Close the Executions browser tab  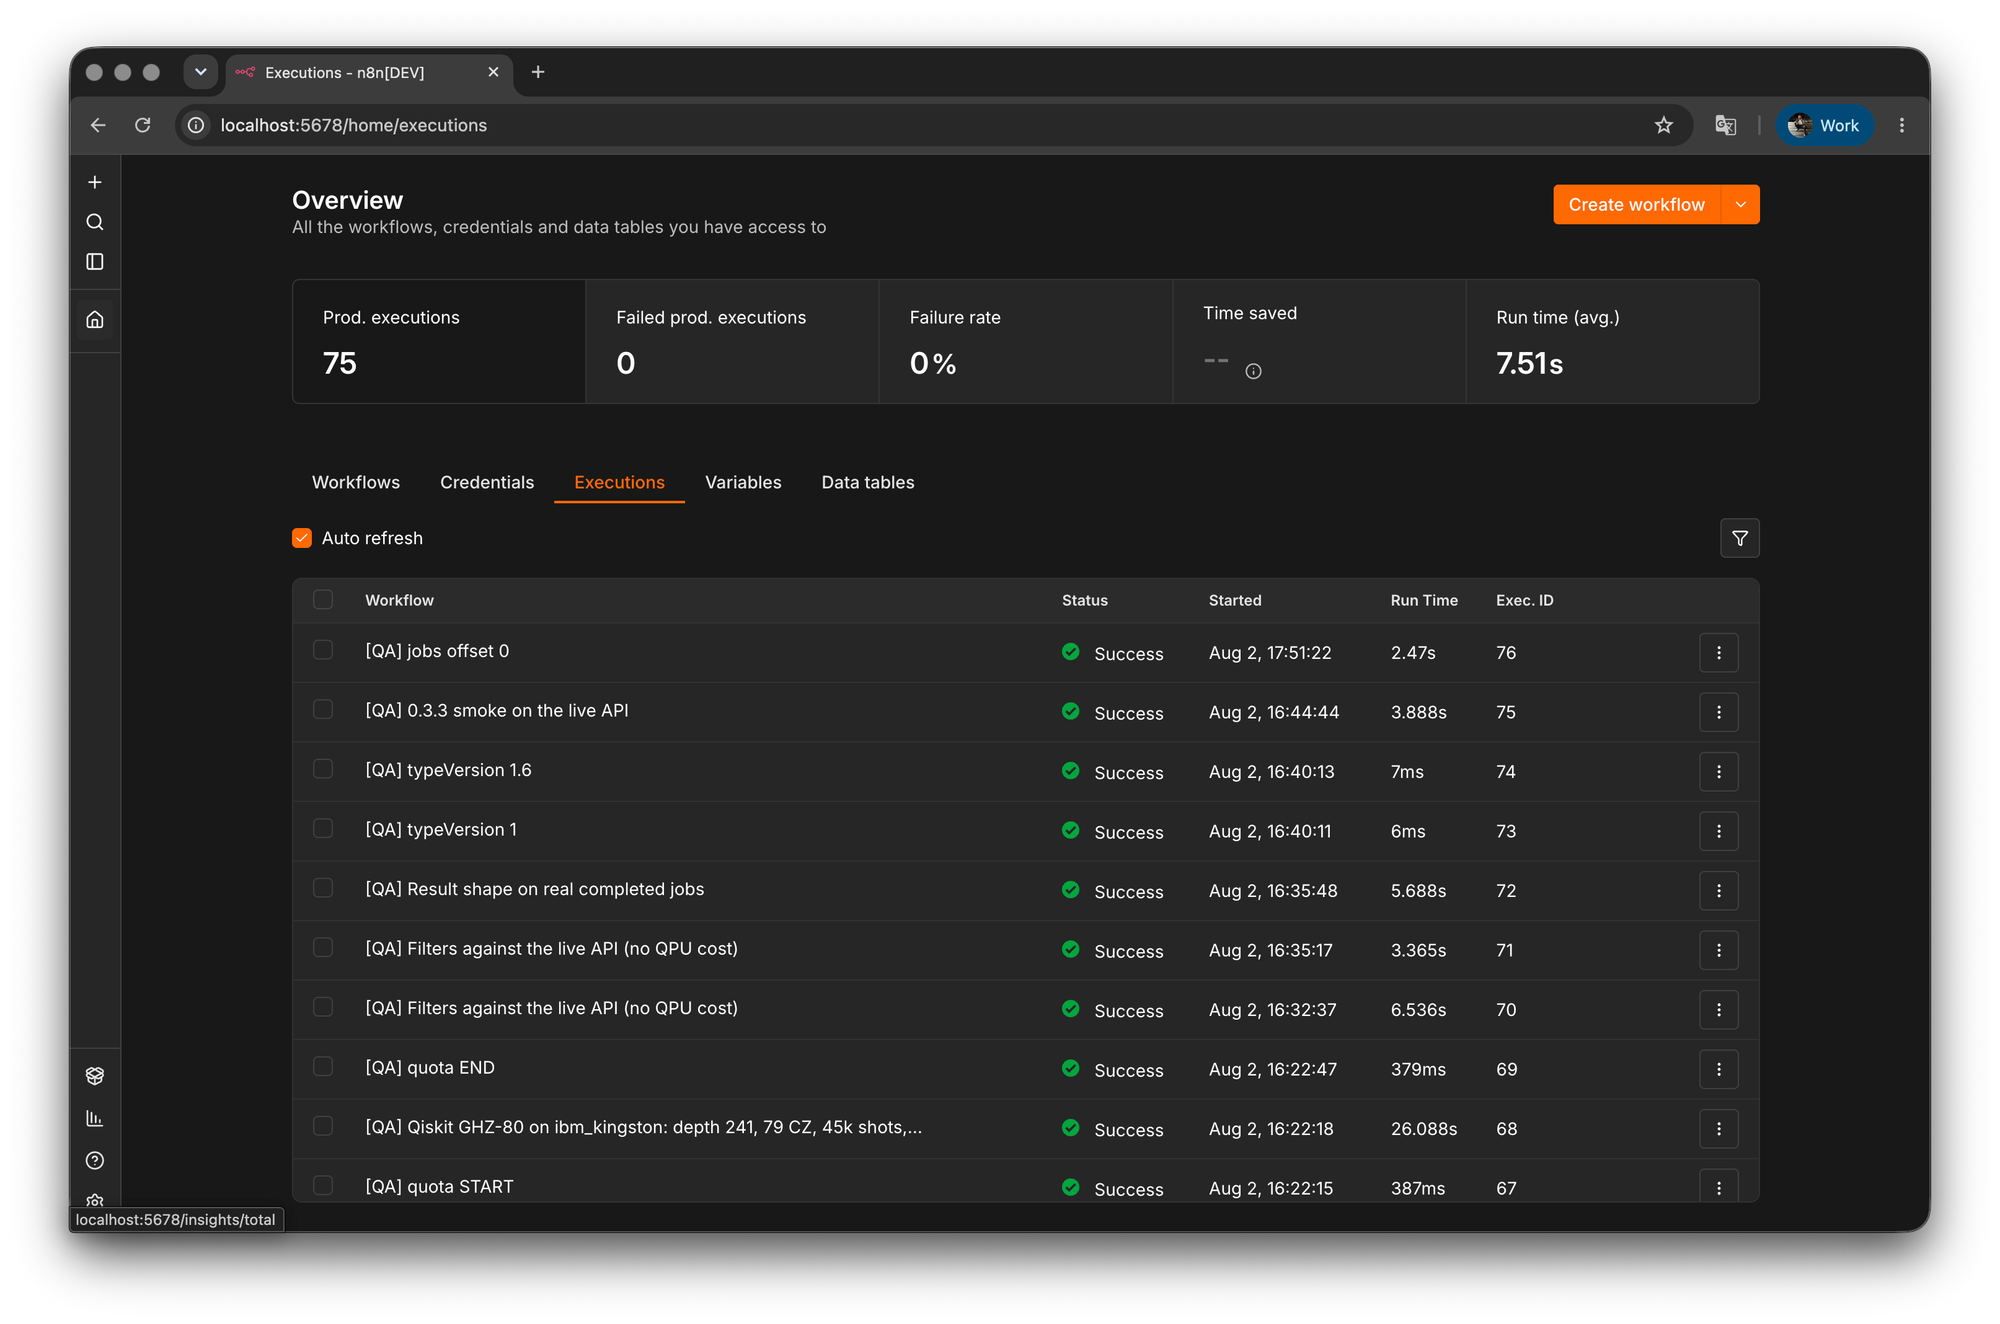(493, 72)
